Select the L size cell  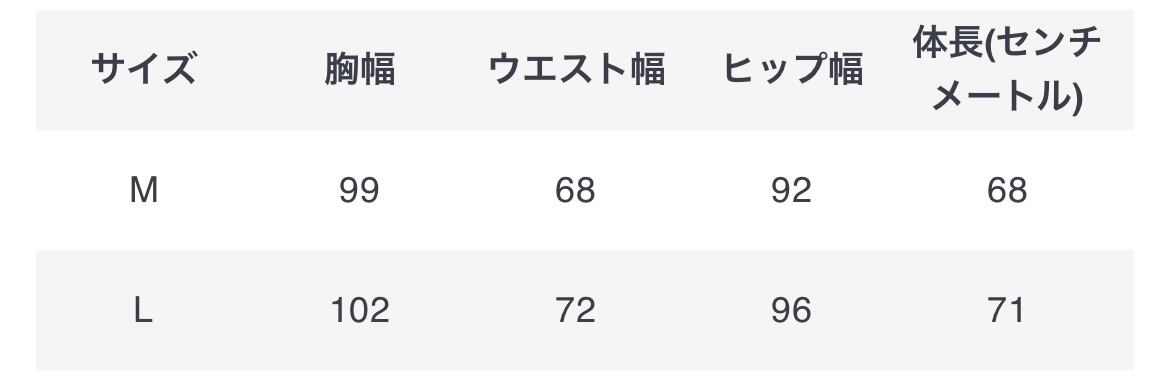[143, 310]
